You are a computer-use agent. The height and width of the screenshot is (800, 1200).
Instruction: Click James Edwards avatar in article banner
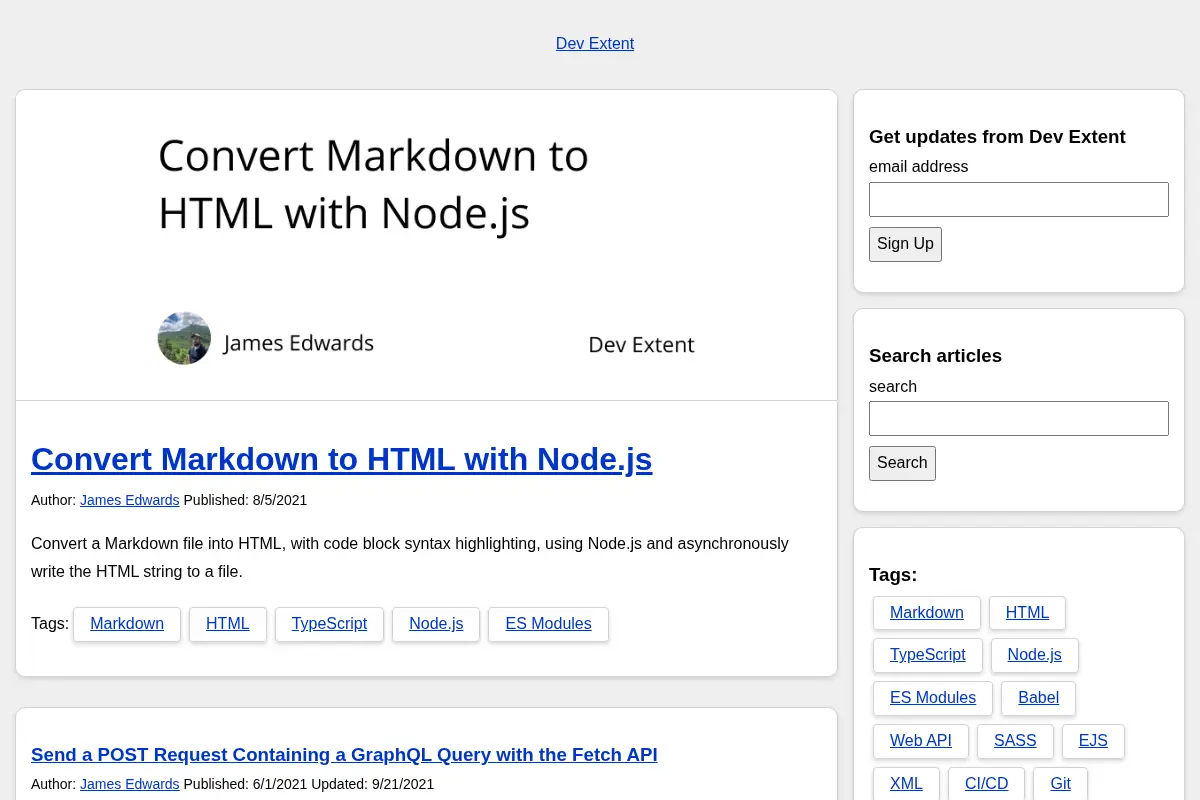[184, 339]
